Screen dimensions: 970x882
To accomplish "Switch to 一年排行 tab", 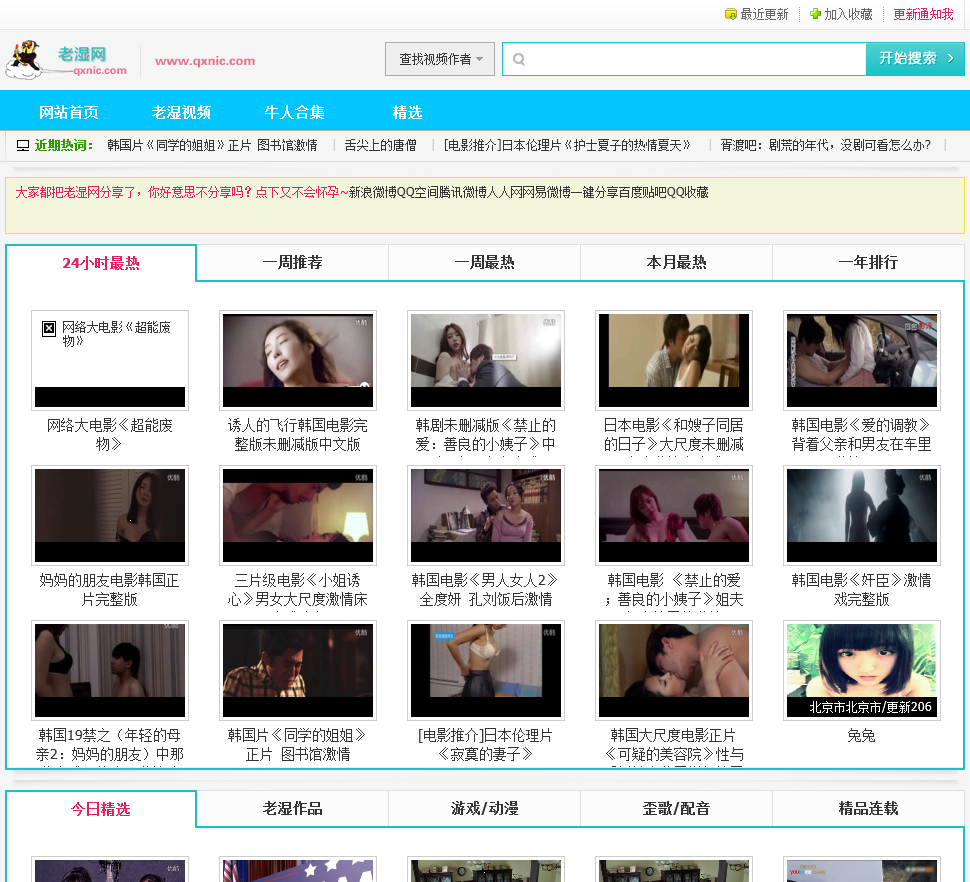I will tap(868, 262).
